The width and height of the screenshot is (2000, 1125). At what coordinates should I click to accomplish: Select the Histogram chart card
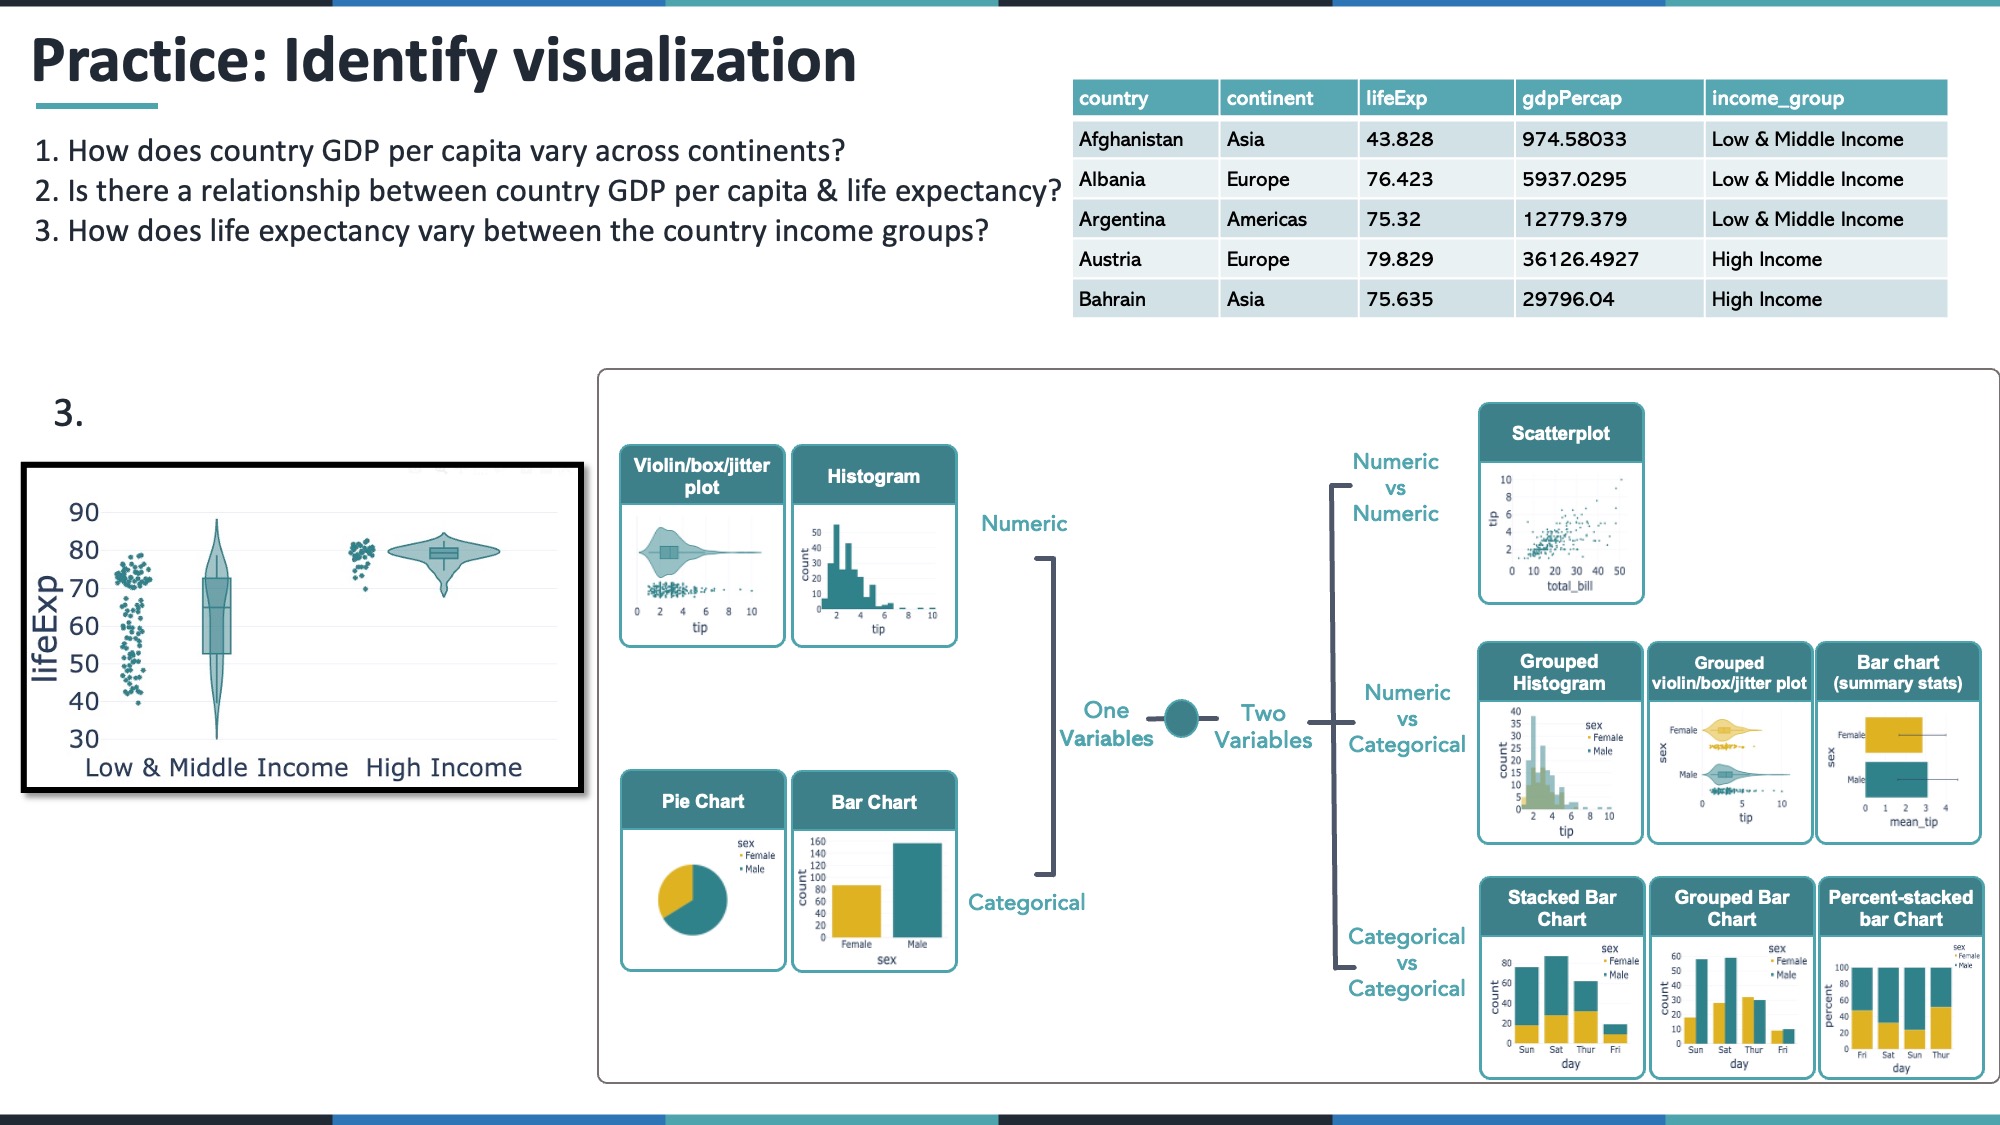click(x=874, y=546)
